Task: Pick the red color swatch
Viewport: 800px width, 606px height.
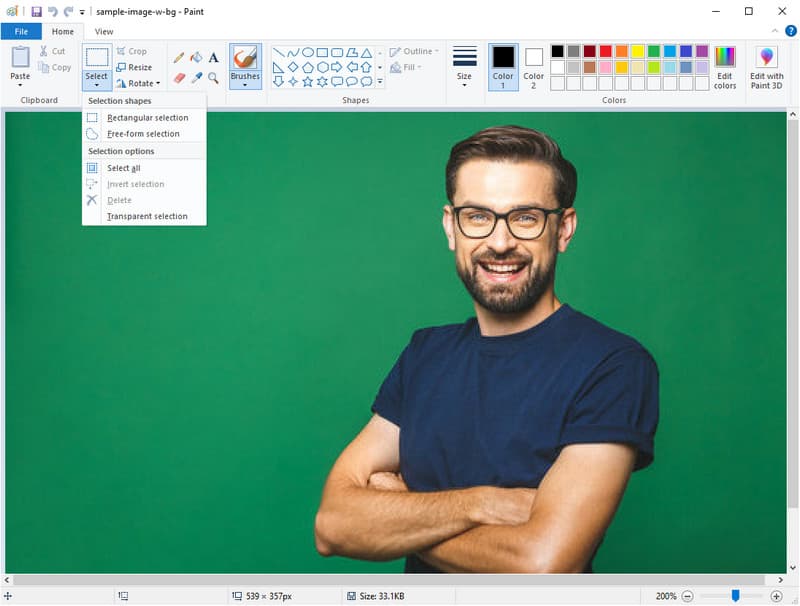Action: (605, 50)
